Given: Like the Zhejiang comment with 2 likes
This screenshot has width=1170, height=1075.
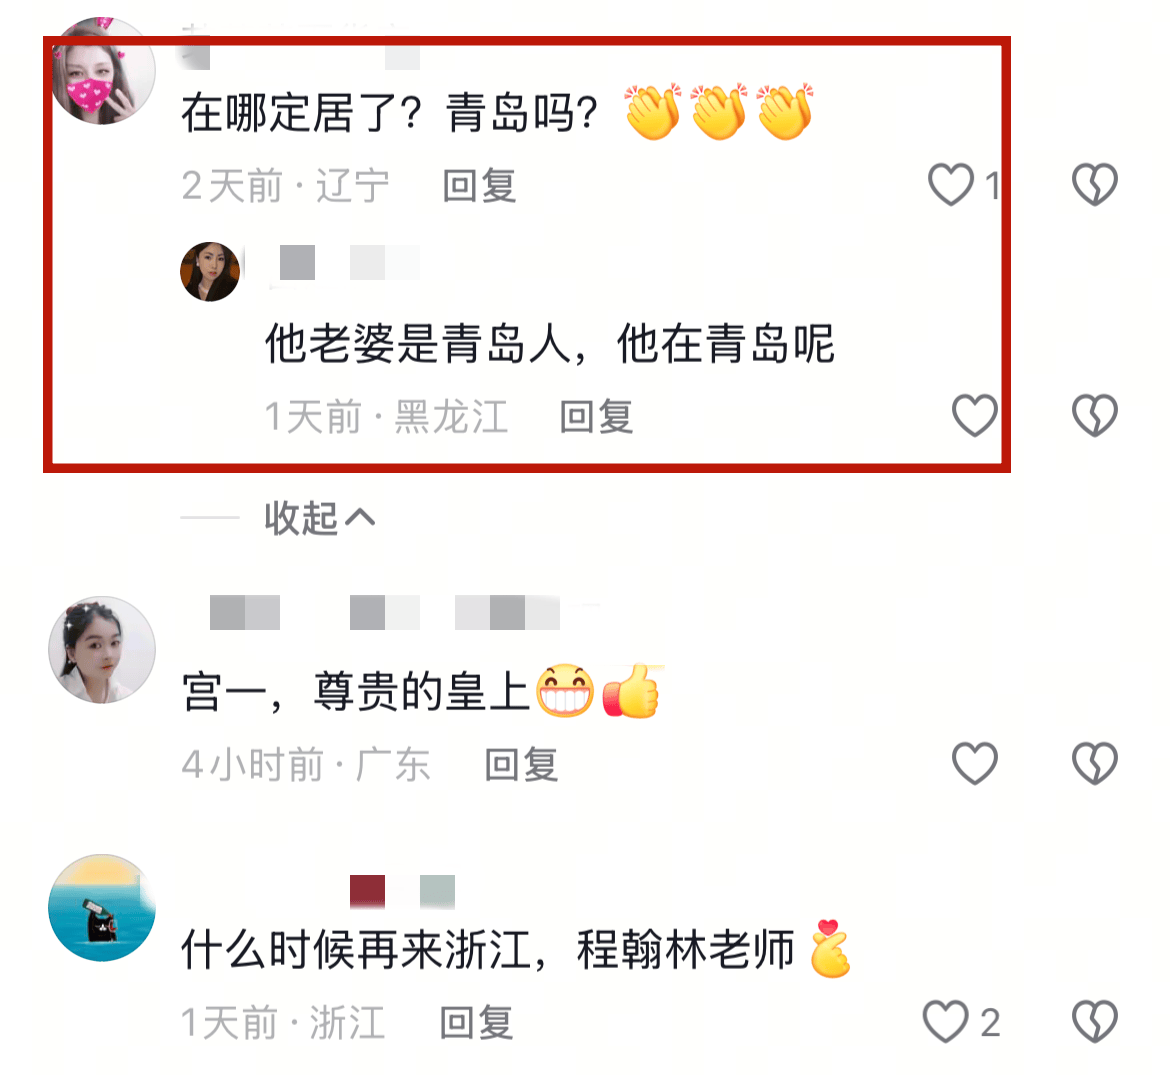Looking at the screenshot, I should tap(945, 1021).
